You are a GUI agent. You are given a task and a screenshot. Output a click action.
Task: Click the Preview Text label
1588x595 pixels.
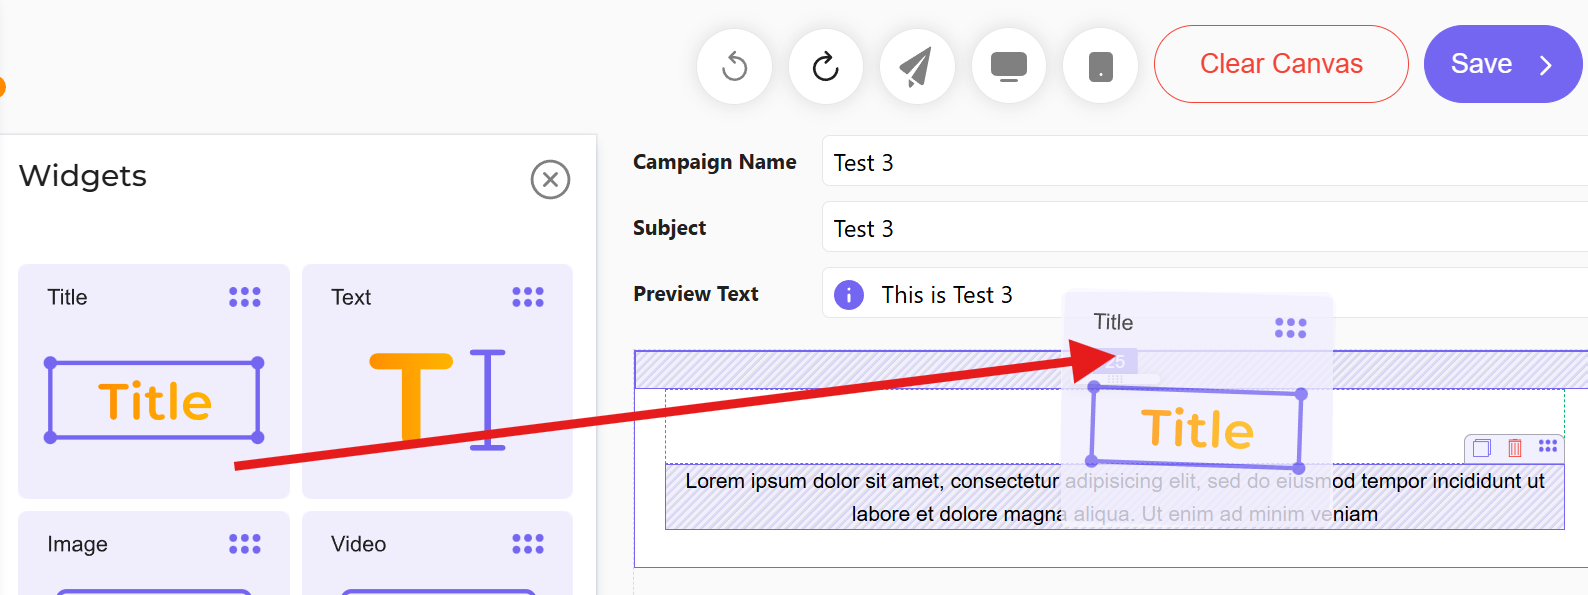tap(695, 294)
